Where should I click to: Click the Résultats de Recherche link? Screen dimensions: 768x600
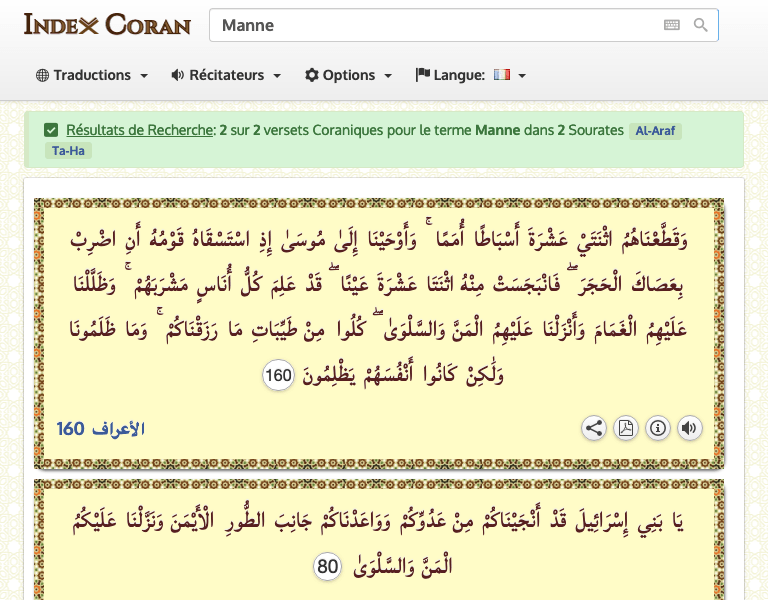pos(140,130)
